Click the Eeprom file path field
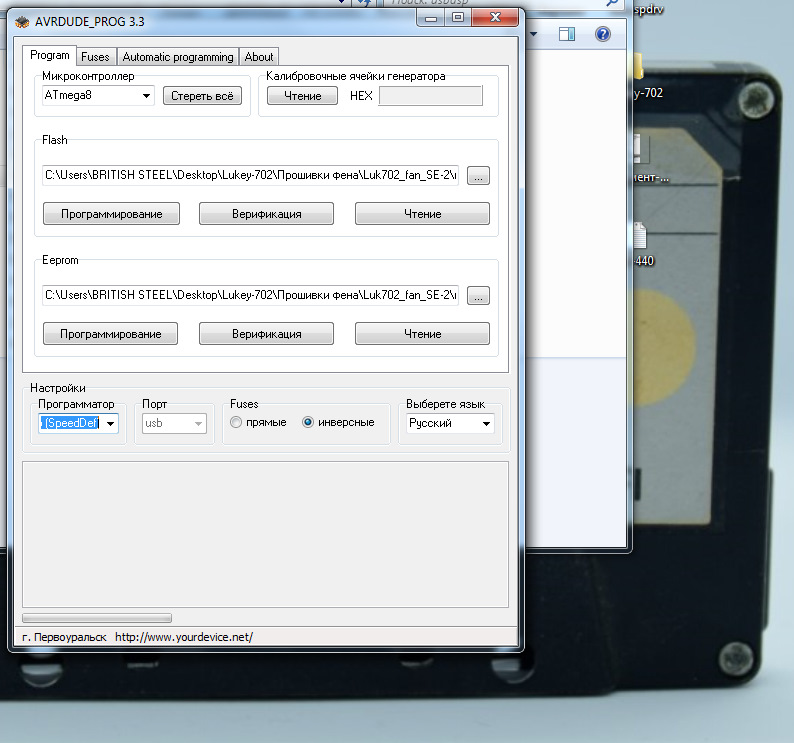 (250, 295)
